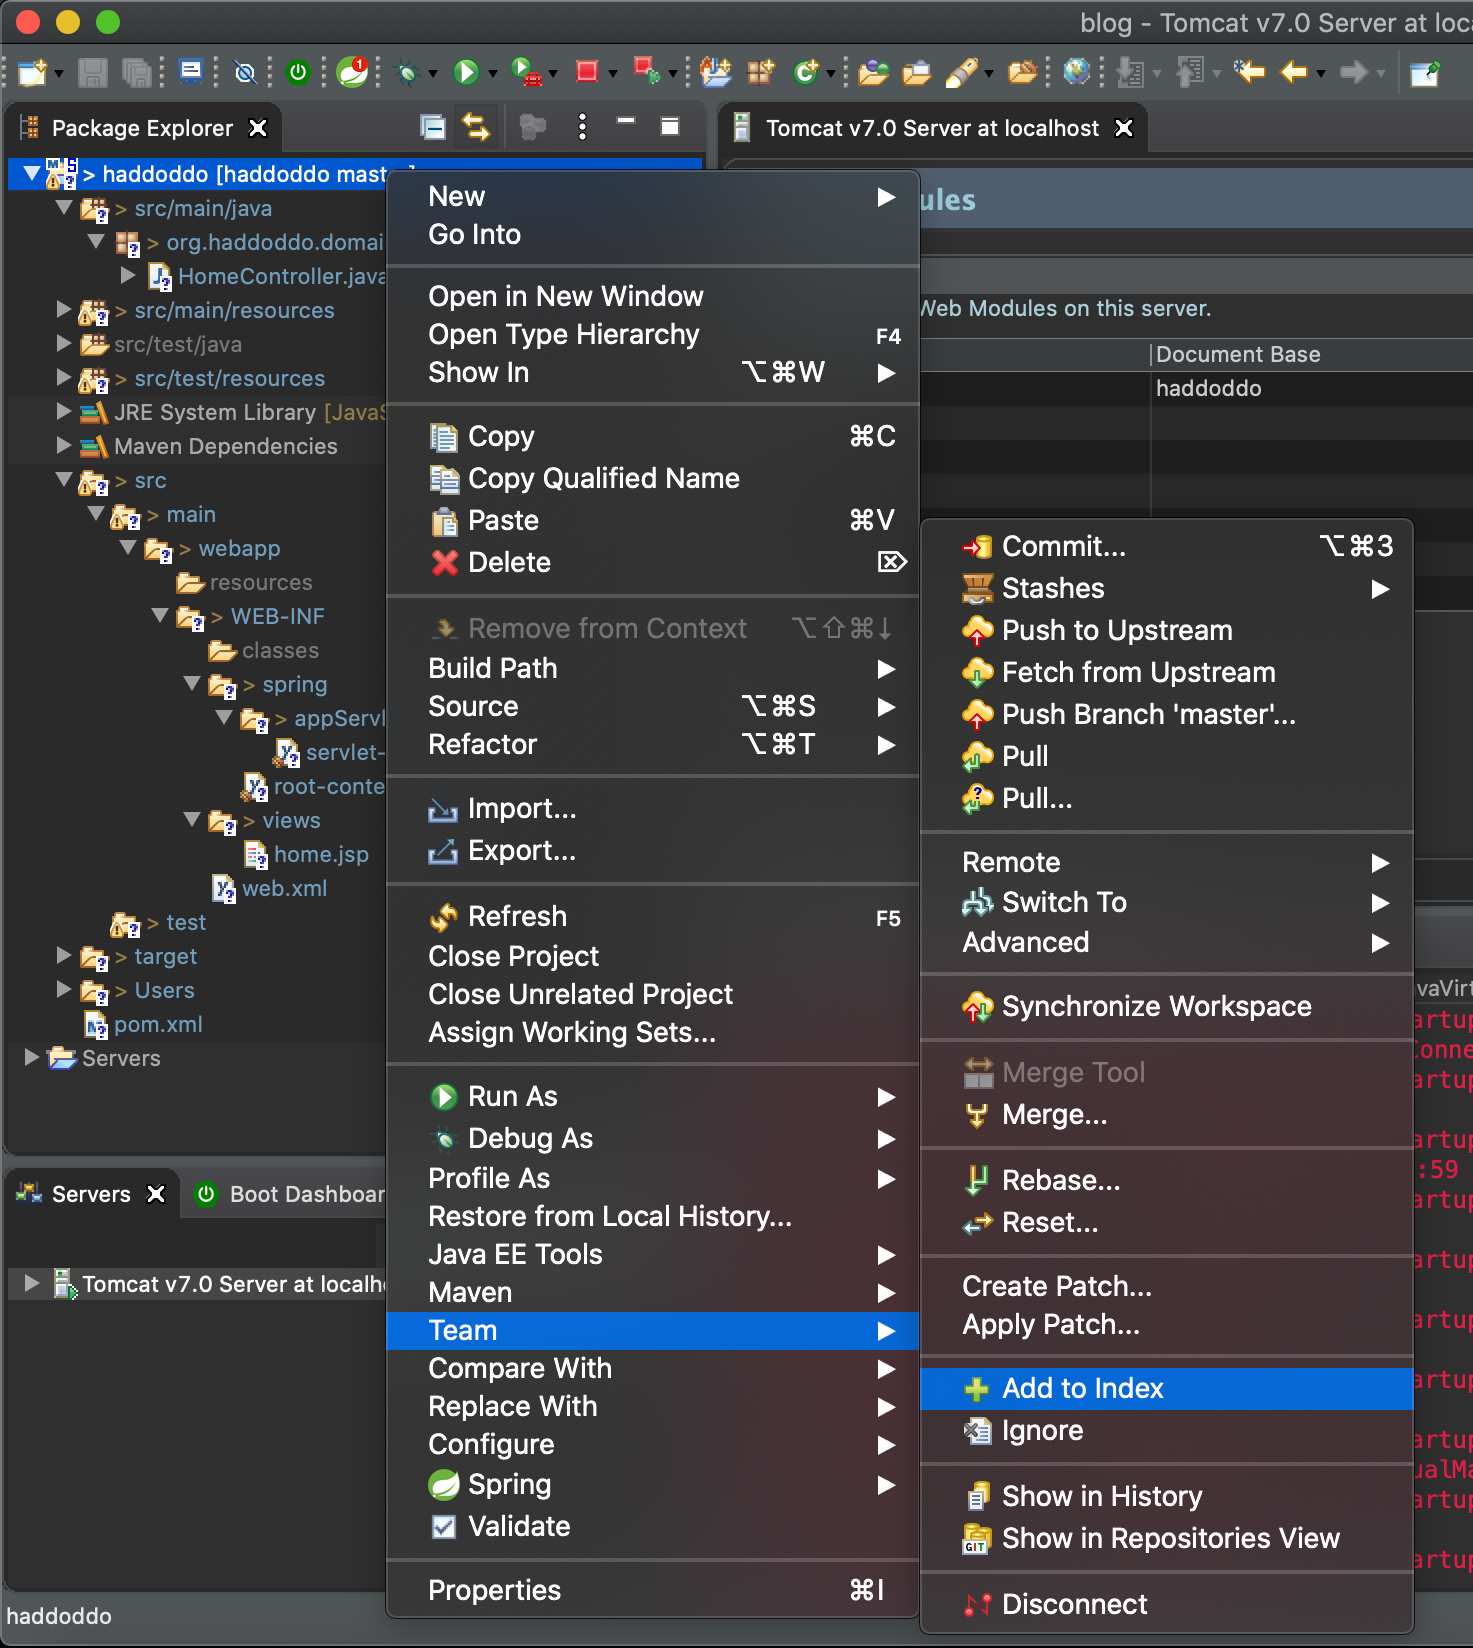The width and height of the screenshot is (1473, 1648).
Task: Click the New wizard toolbar icon
Action: 32,72
